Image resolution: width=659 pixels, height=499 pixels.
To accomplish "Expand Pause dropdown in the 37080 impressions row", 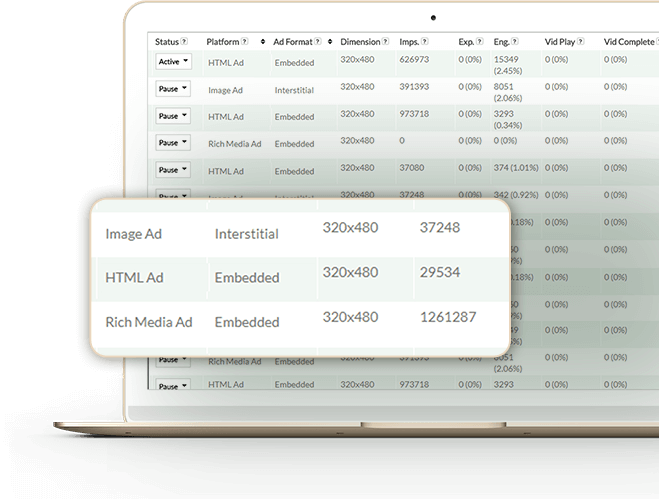I will tap(172, 170).
